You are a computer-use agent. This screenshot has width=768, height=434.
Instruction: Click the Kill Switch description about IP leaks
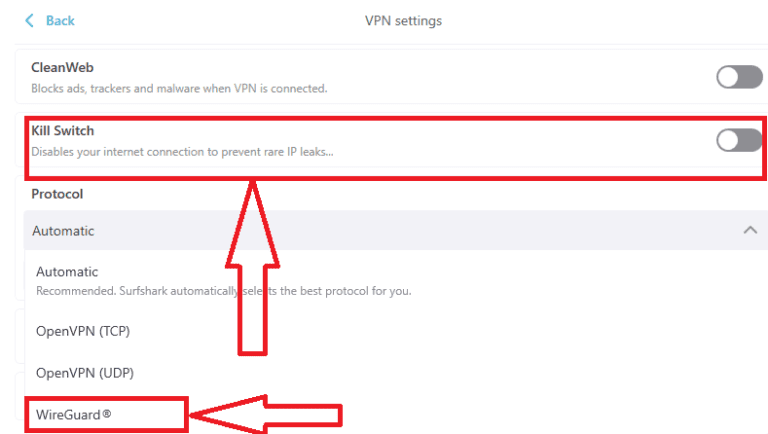[x=182, y=152]
